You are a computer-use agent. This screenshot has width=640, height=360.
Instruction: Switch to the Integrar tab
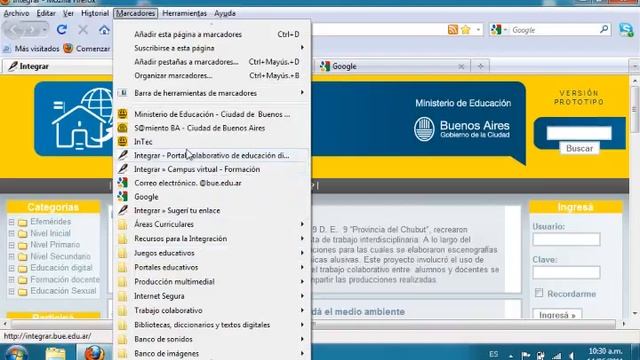click(x=58, y=66)
